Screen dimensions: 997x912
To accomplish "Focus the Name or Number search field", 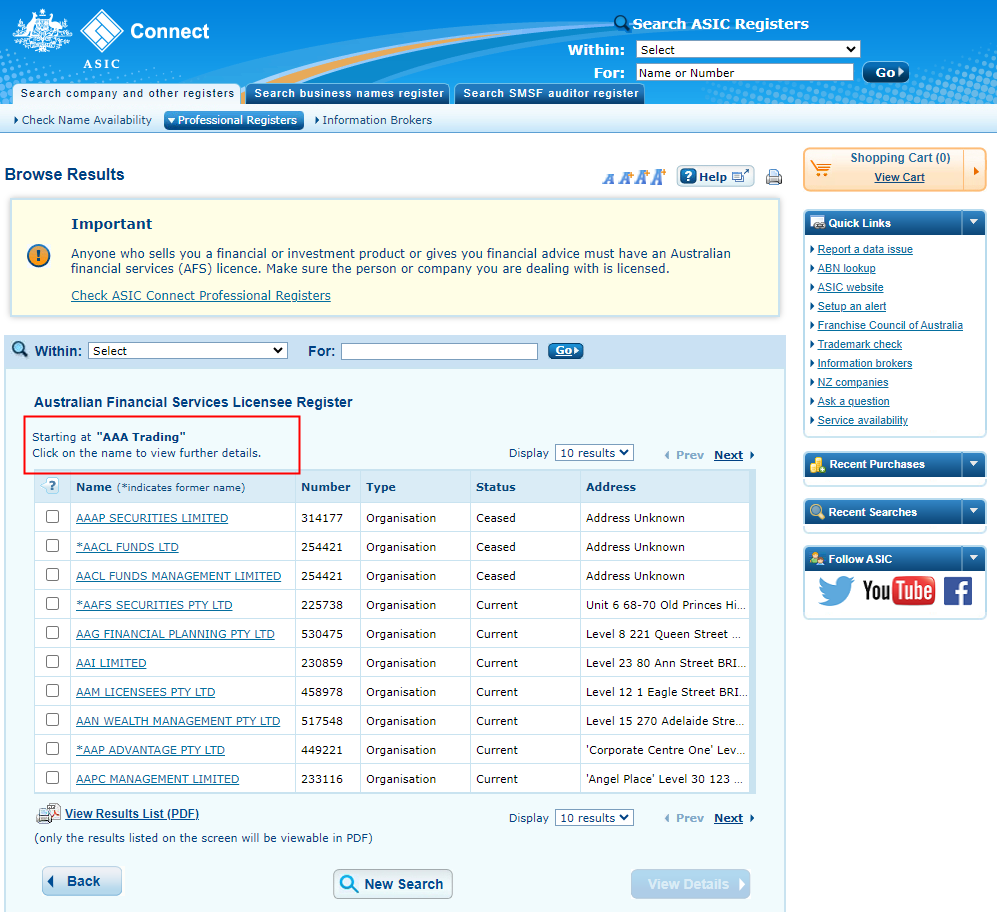I will coord(745,73).
